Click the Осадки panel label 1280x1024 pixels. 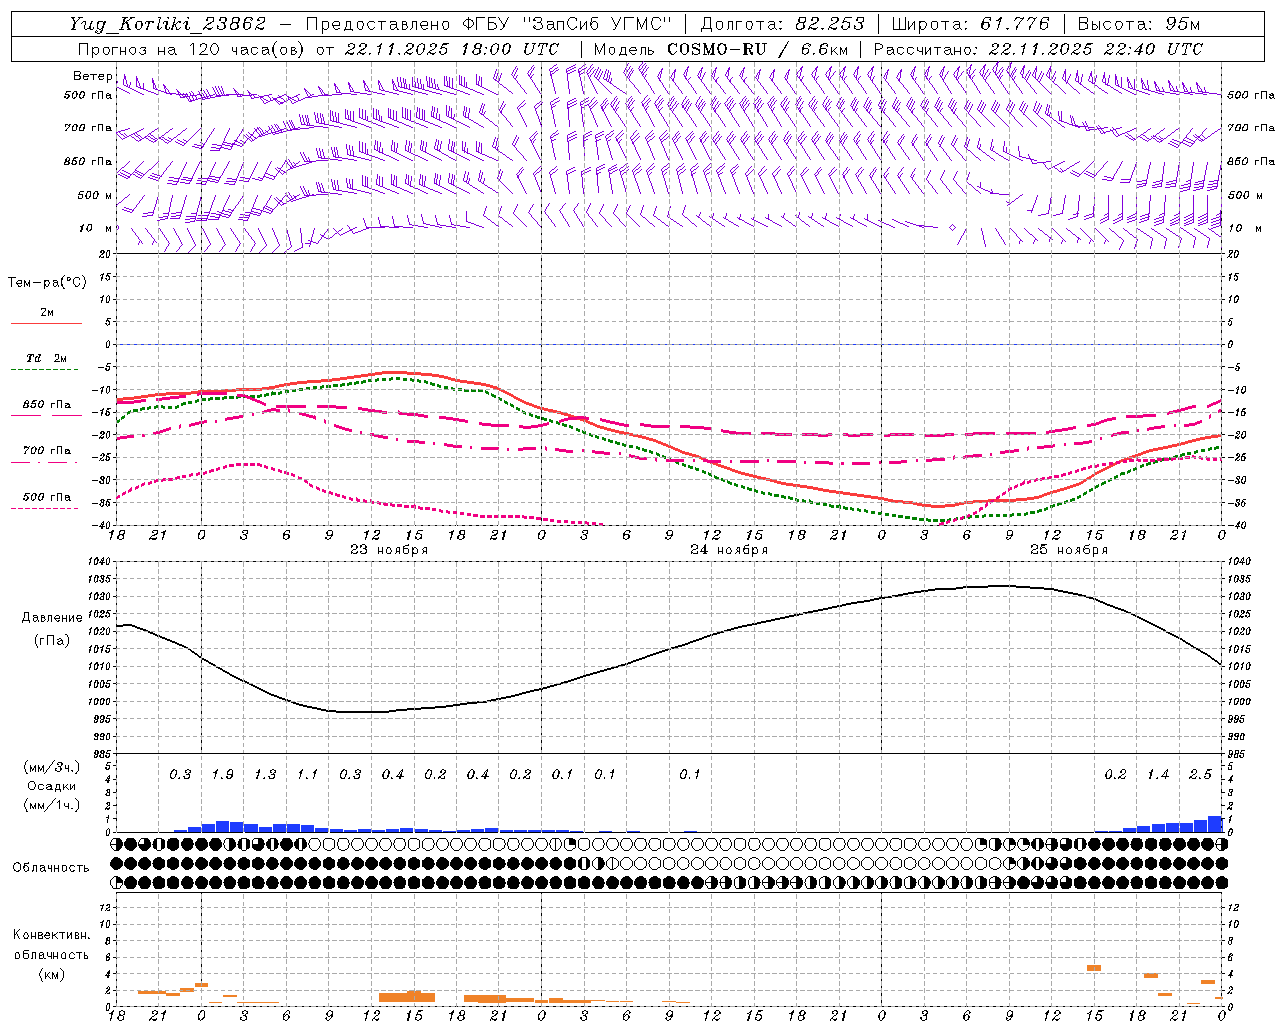click(52, 786)
